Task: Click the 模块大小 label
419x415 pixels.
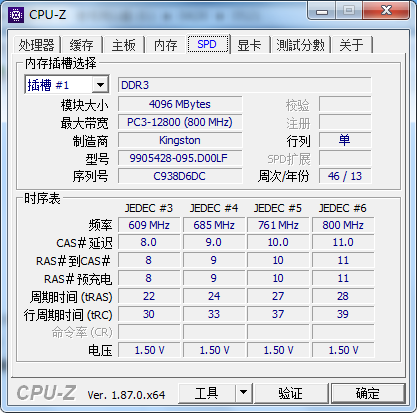Action: (x=85, y=105)
